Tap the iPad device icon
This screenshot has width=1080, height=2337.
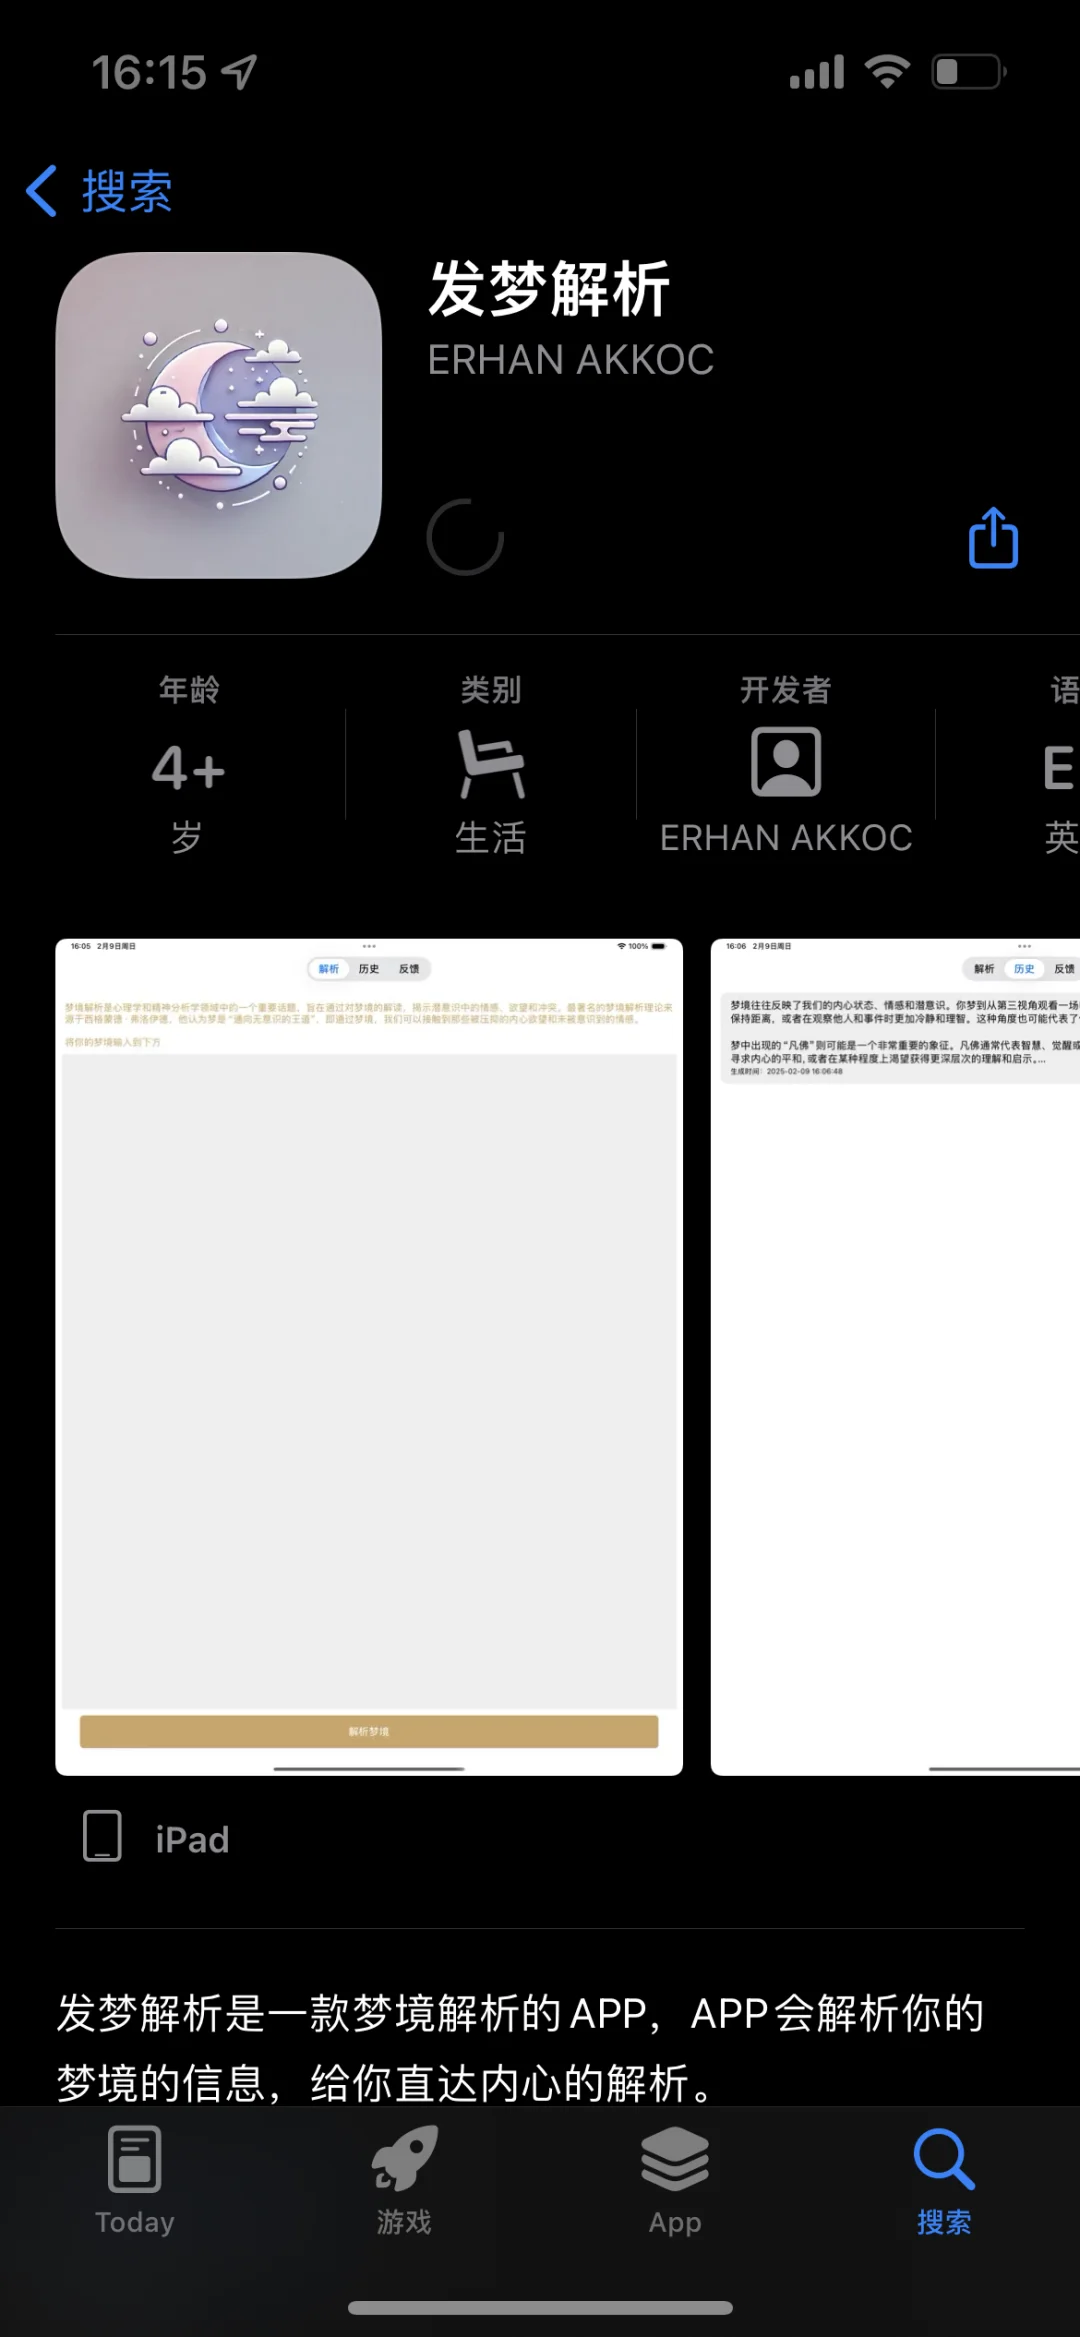(102, 1835)
